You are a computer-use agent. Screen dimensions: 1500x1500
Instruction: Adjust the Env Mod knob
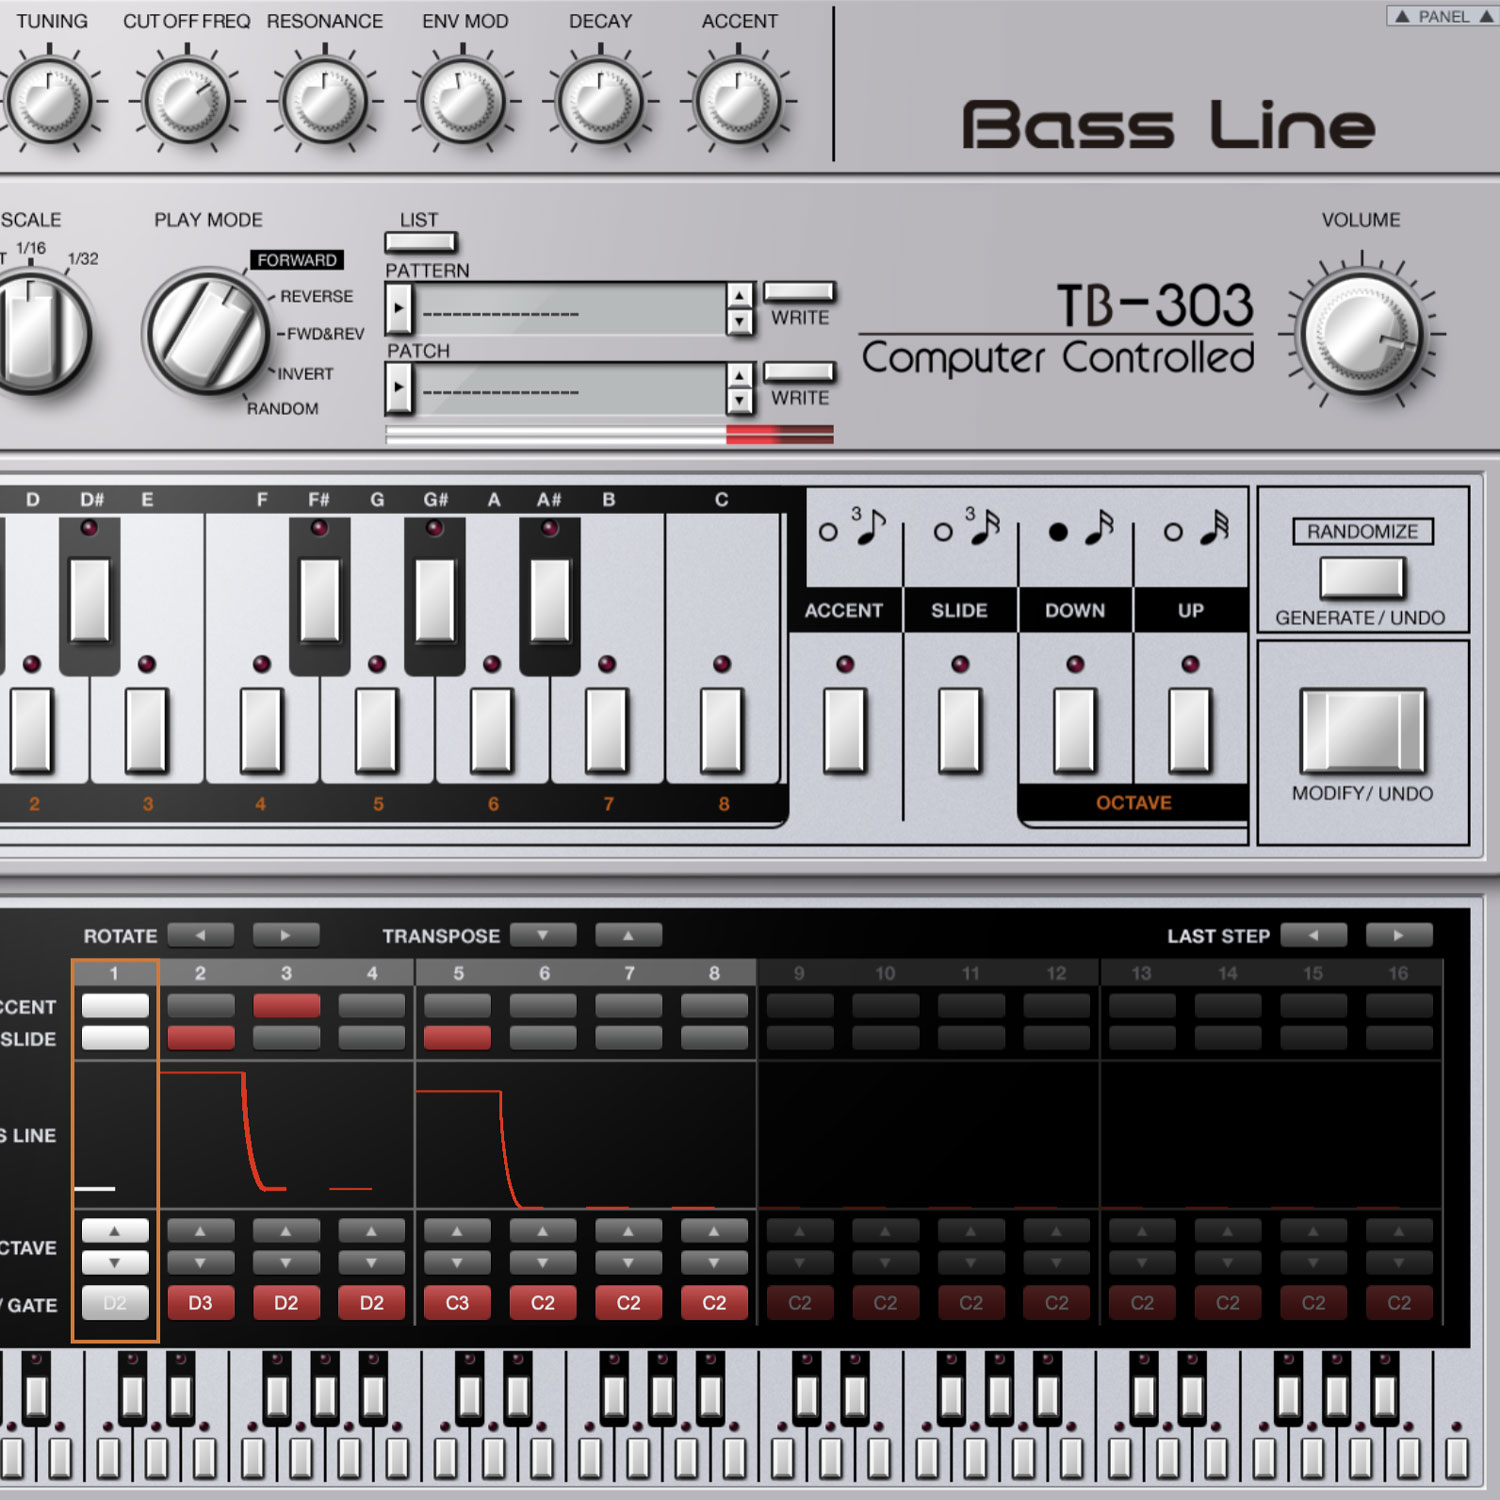(x=462, y=100)
